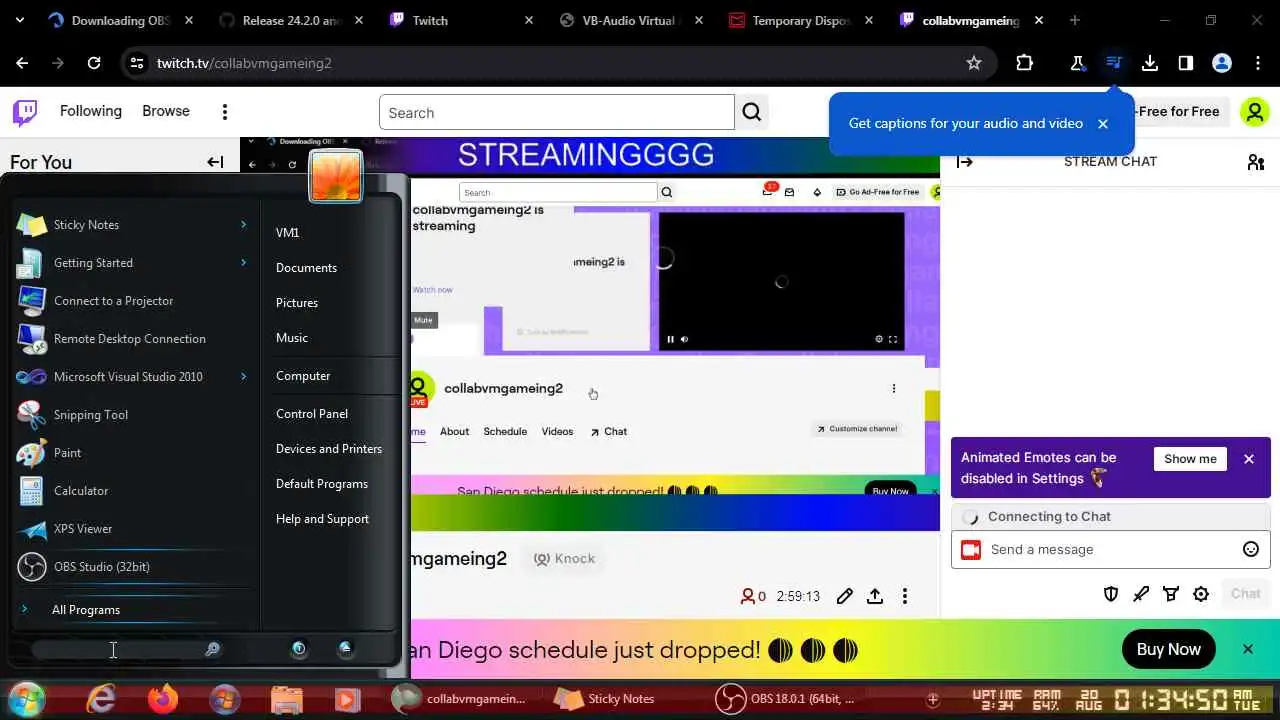The width and height of the screenshot is (1280, 720).
Task: Click the Send a message chat field
Action: 1110,549
